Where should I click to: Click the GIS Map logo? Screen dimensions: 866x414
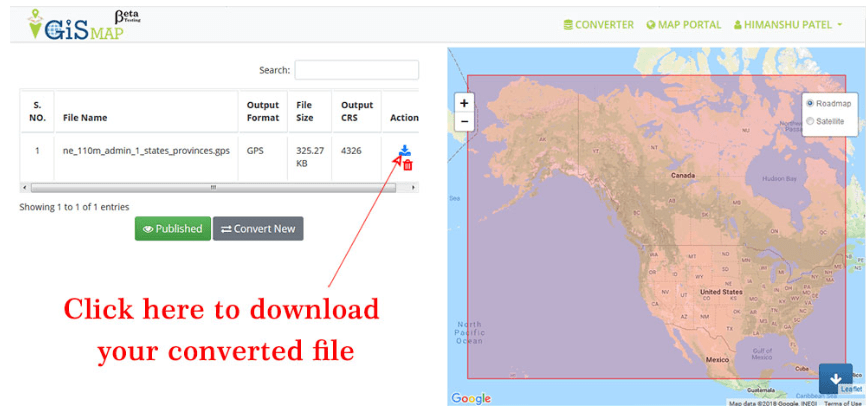click(83, 24)
